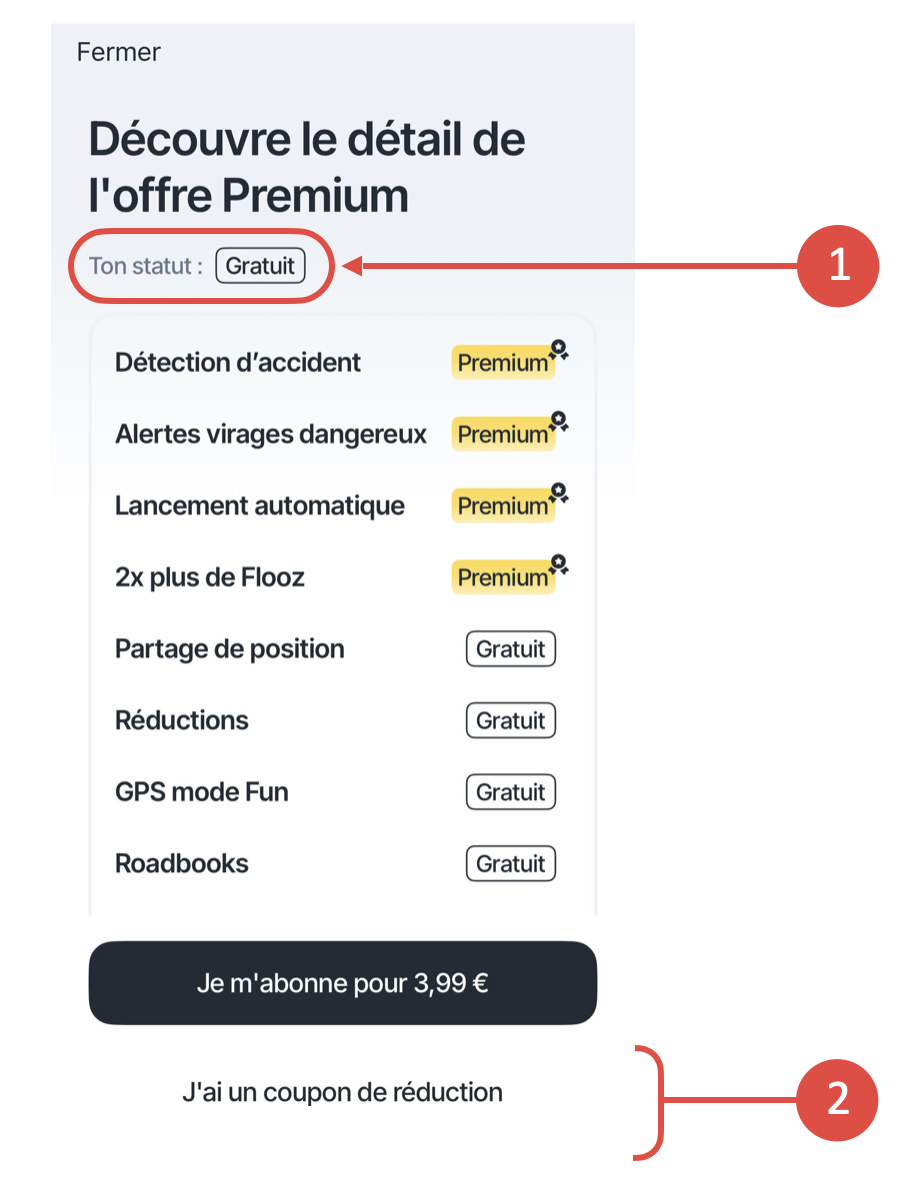The width and height of the screenshot is (898, 1184).
Task: Tap the Gratuit badge next to Roadbooks
Action: 511,863
